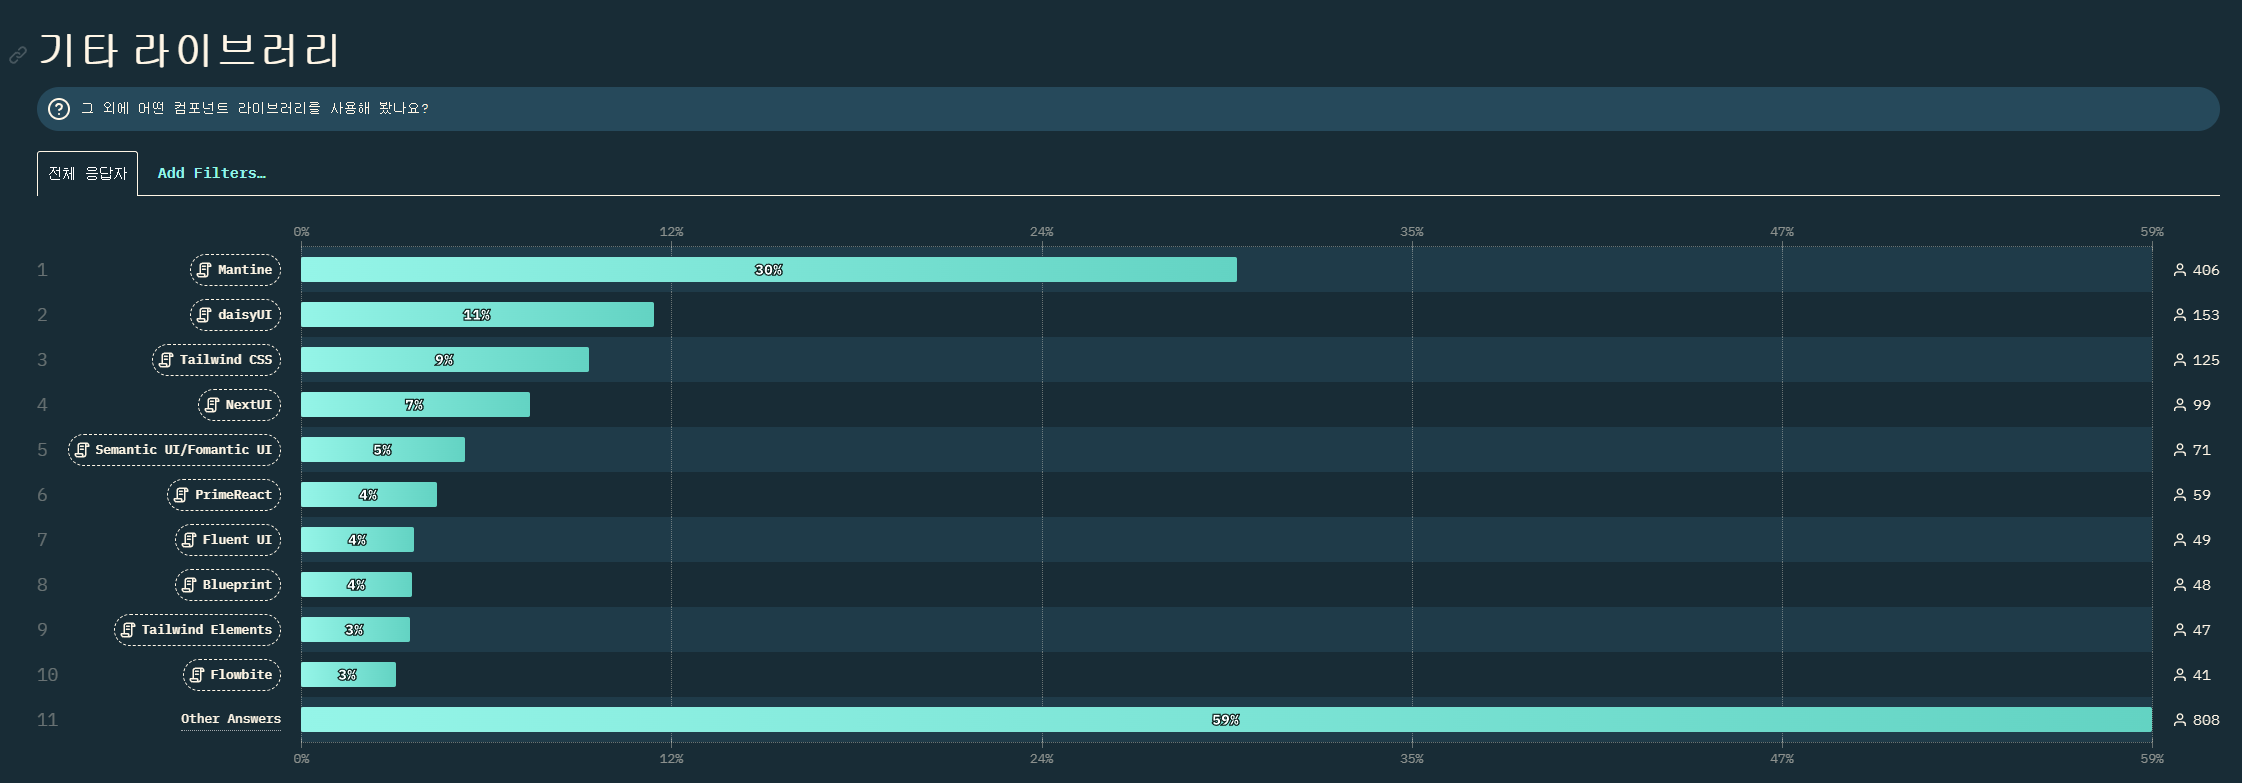The image size is (2242, 783).
Task: Open the Tailwind Elements library label
Action: [x=197, y=630]
